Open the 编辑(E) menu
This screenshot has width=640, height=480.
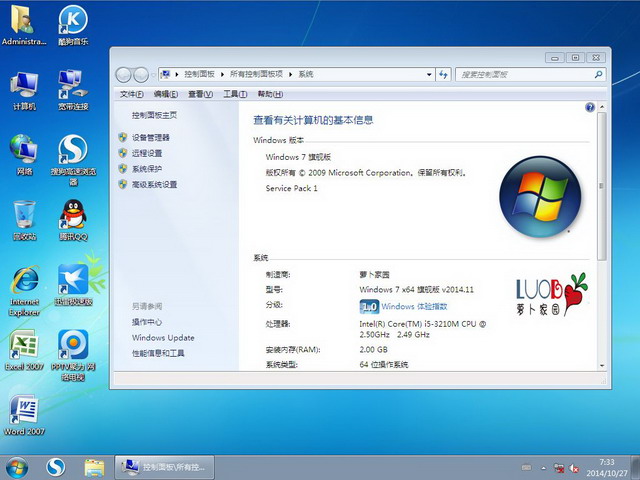coord(166,94)
